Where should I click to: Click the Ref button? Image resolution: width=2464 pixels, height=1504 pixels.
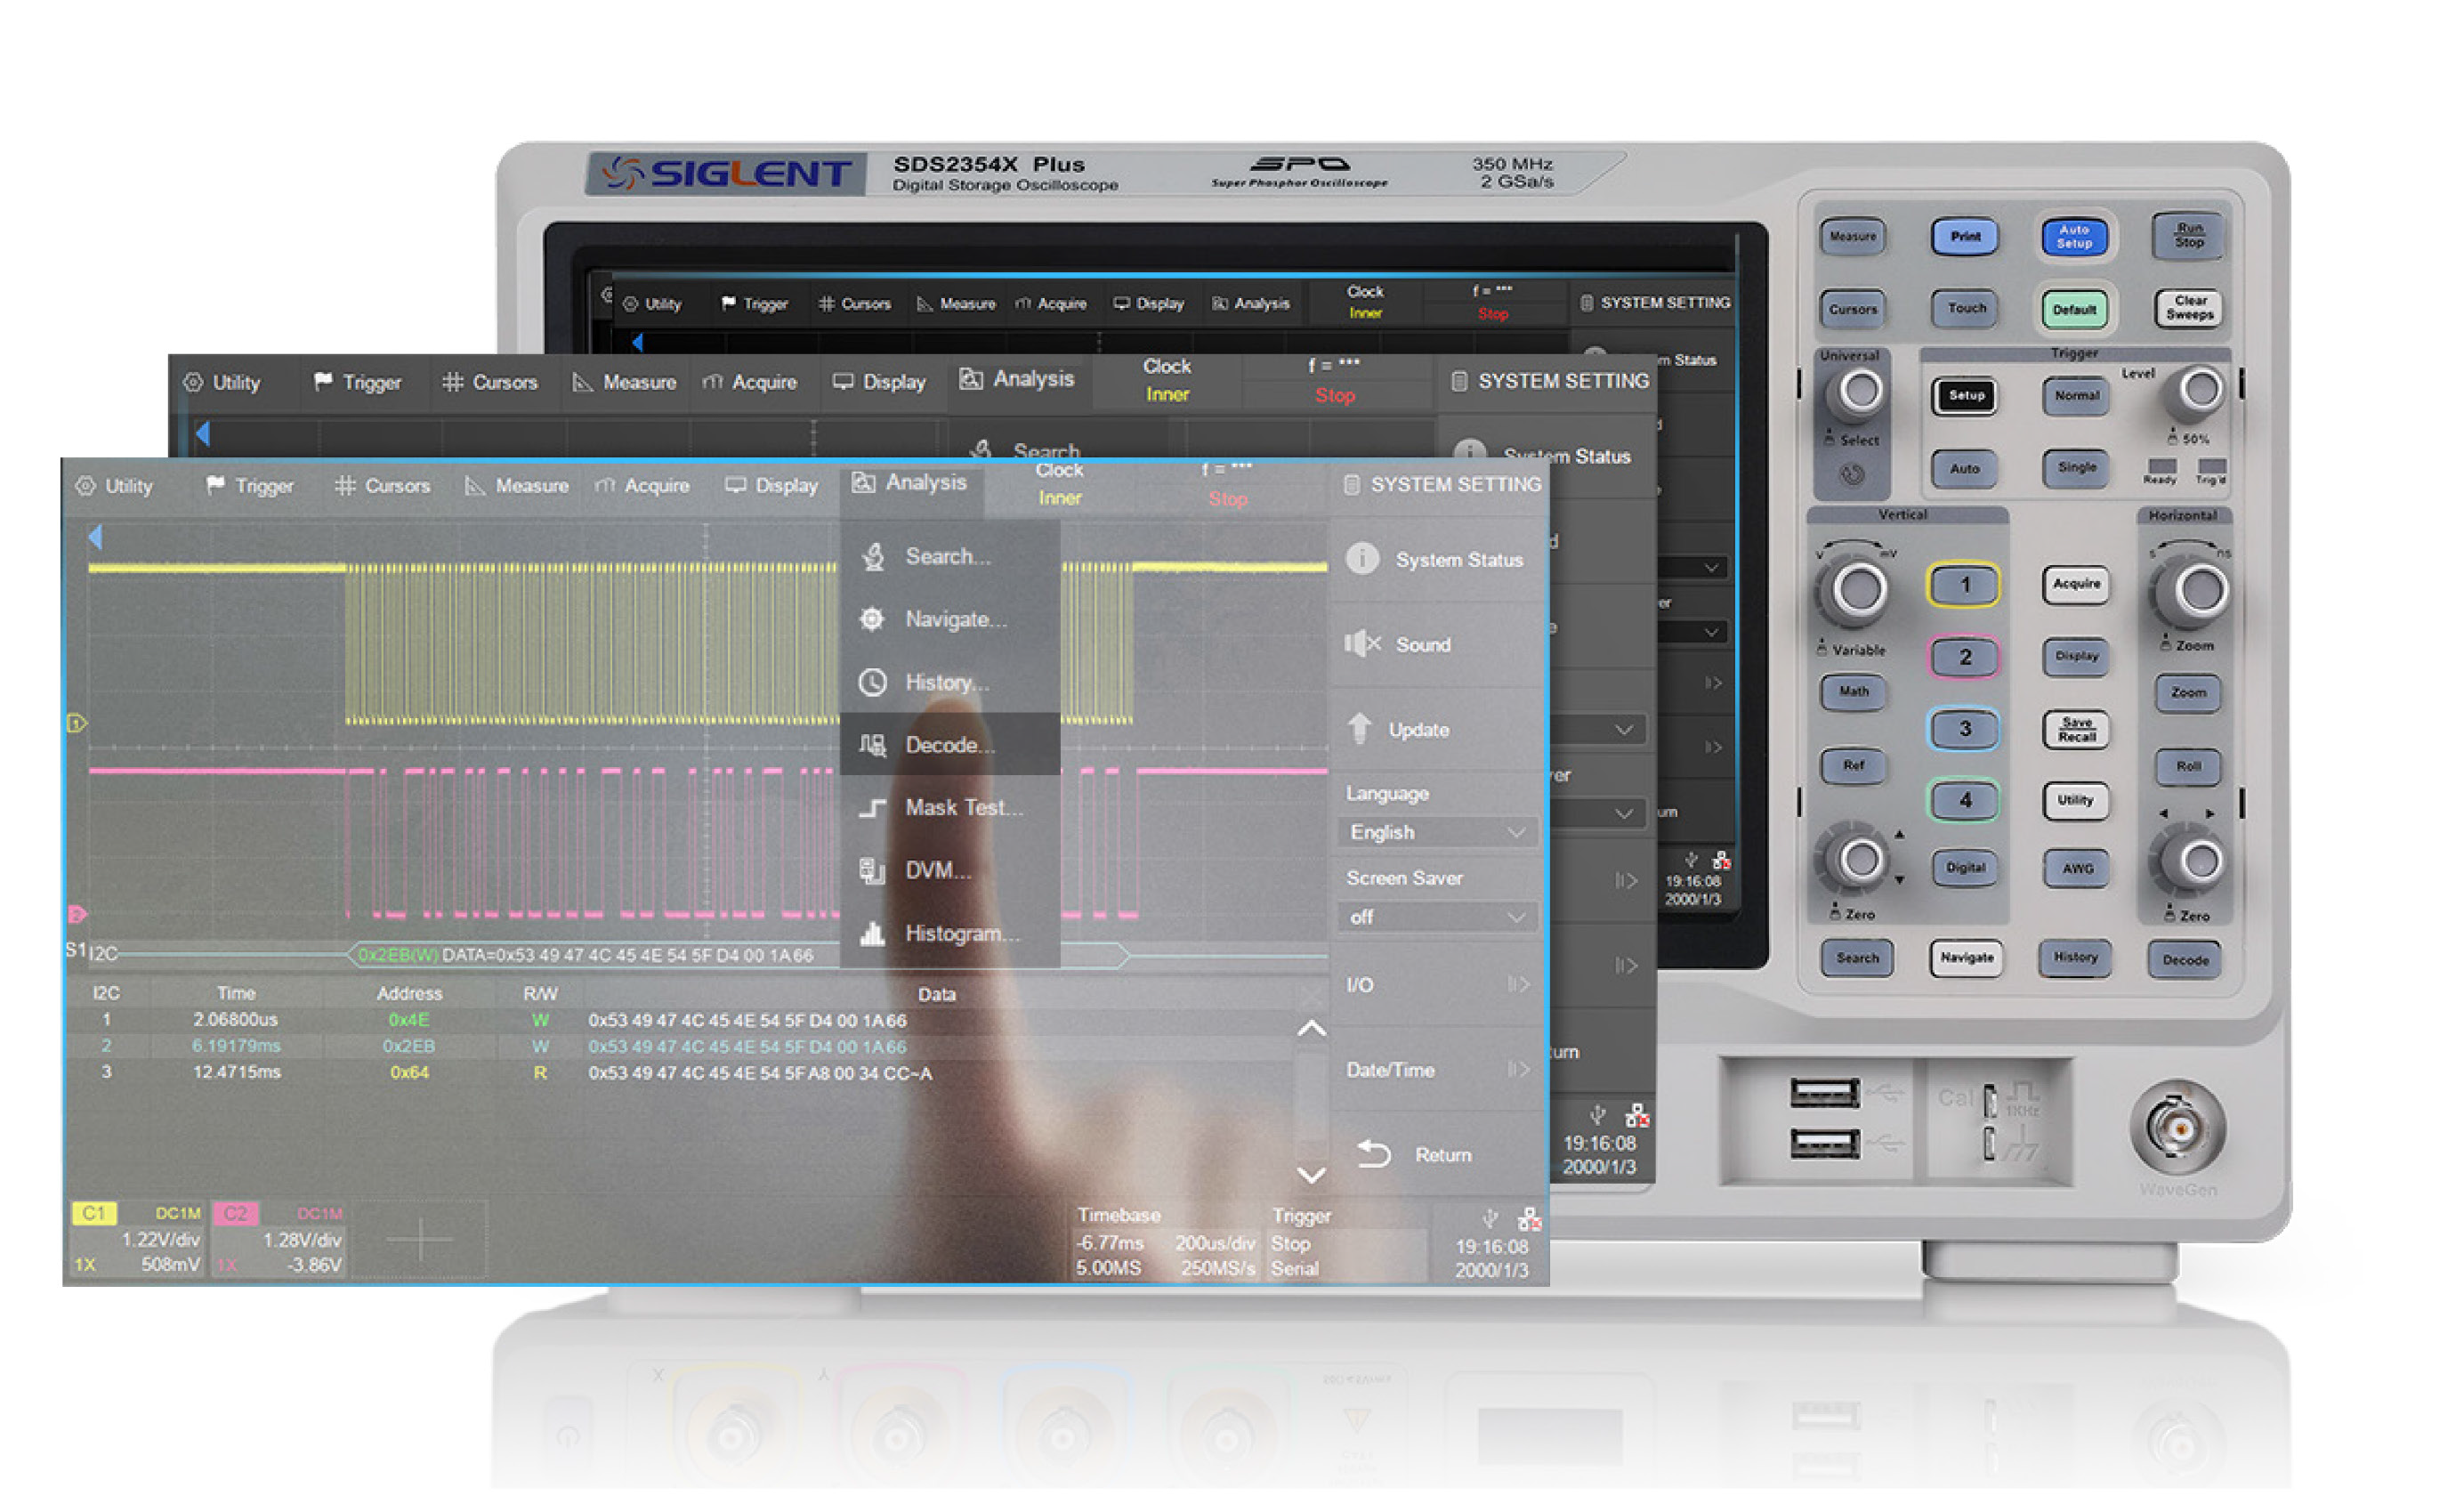[1853, 766]
